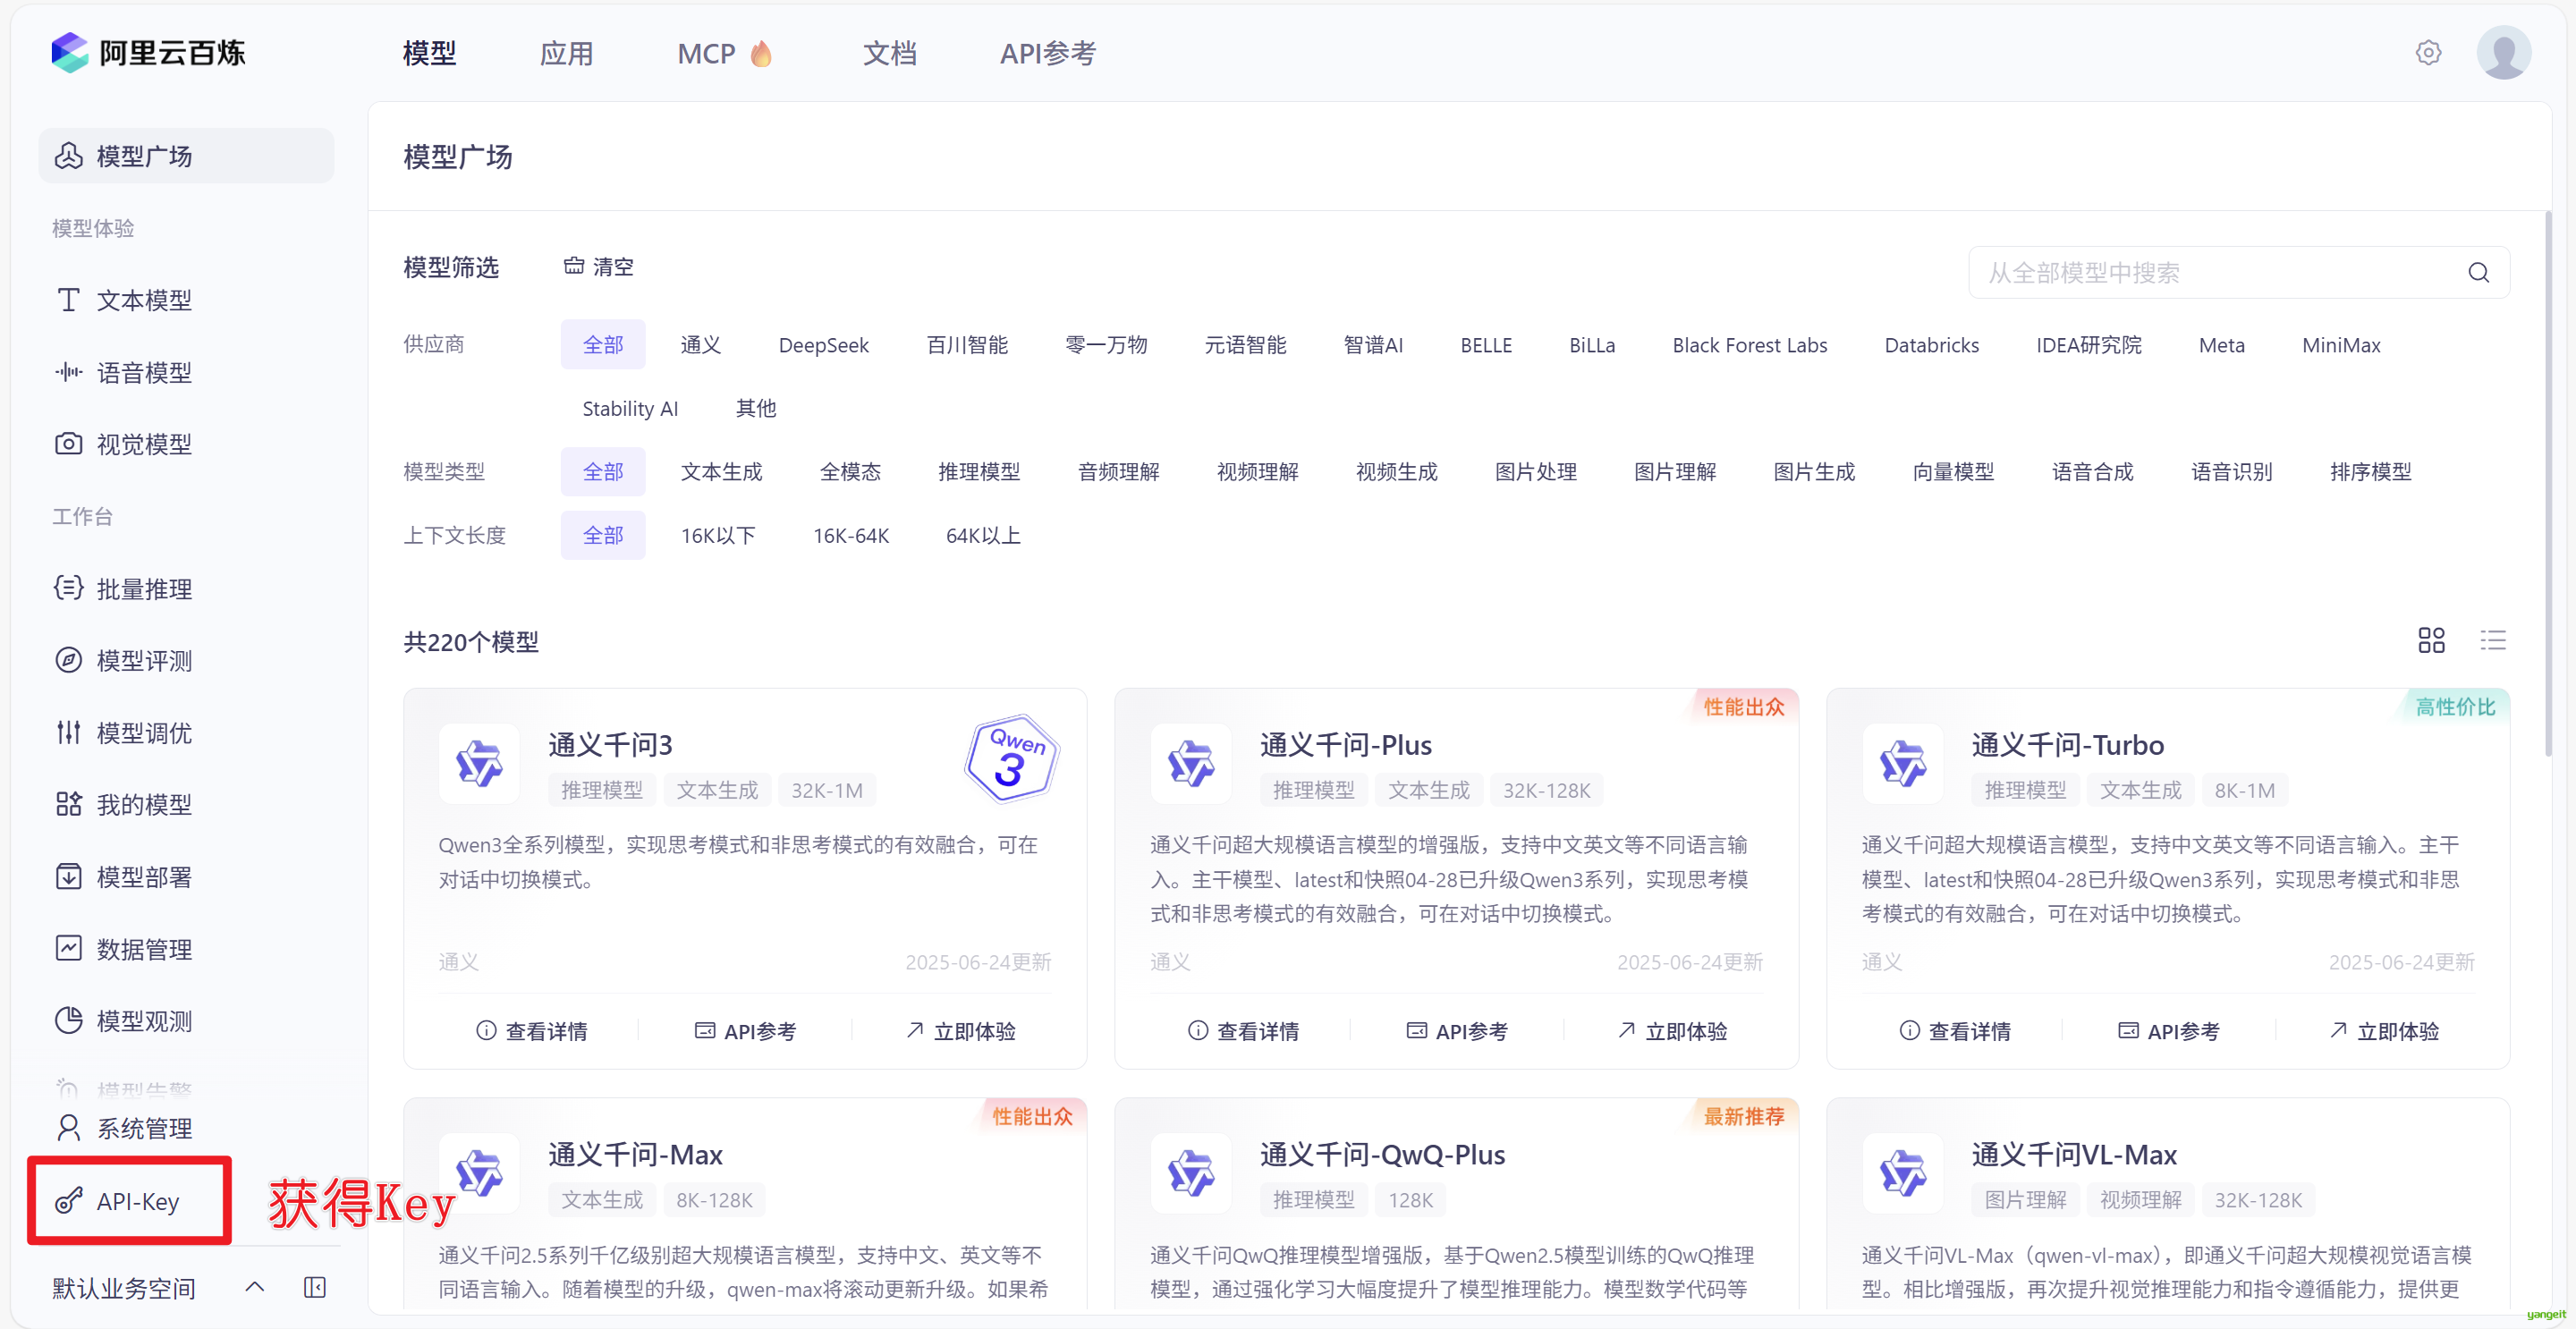Image resolution: width=2576 pixels, height=1329 pixels.
Task: Click the Alibaba Bailian logo
Action: 148,52
